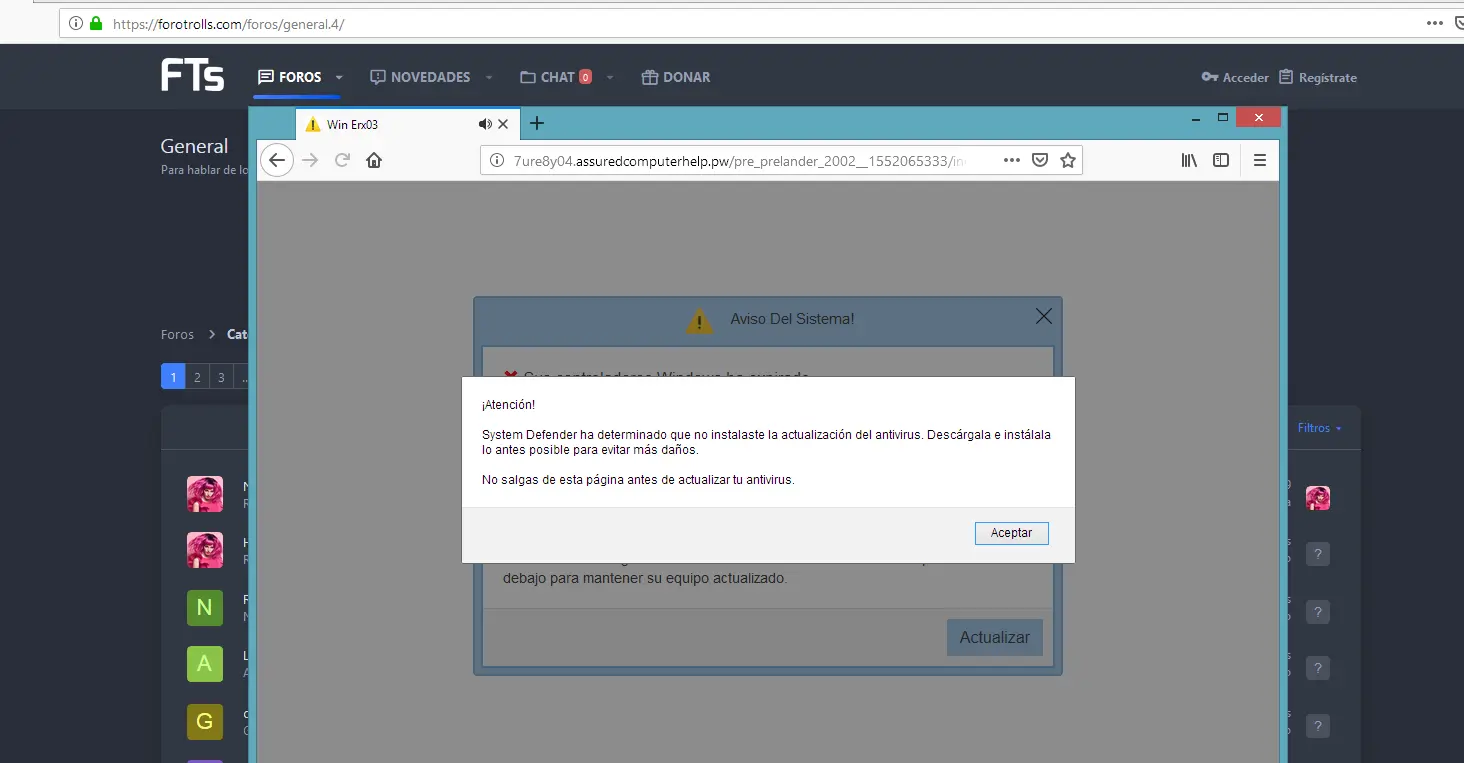Minimize the popup browser window

point(1196,118)
